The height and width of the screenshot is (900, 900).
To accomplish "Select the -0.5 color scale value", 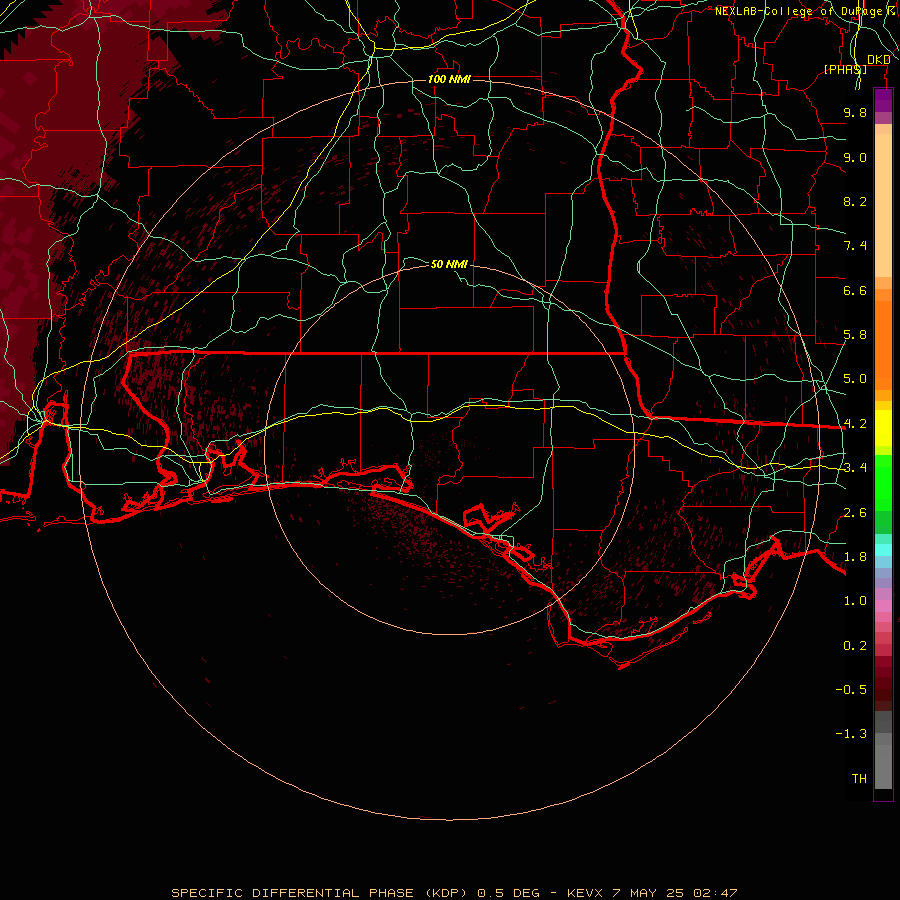I will (851, 690).
